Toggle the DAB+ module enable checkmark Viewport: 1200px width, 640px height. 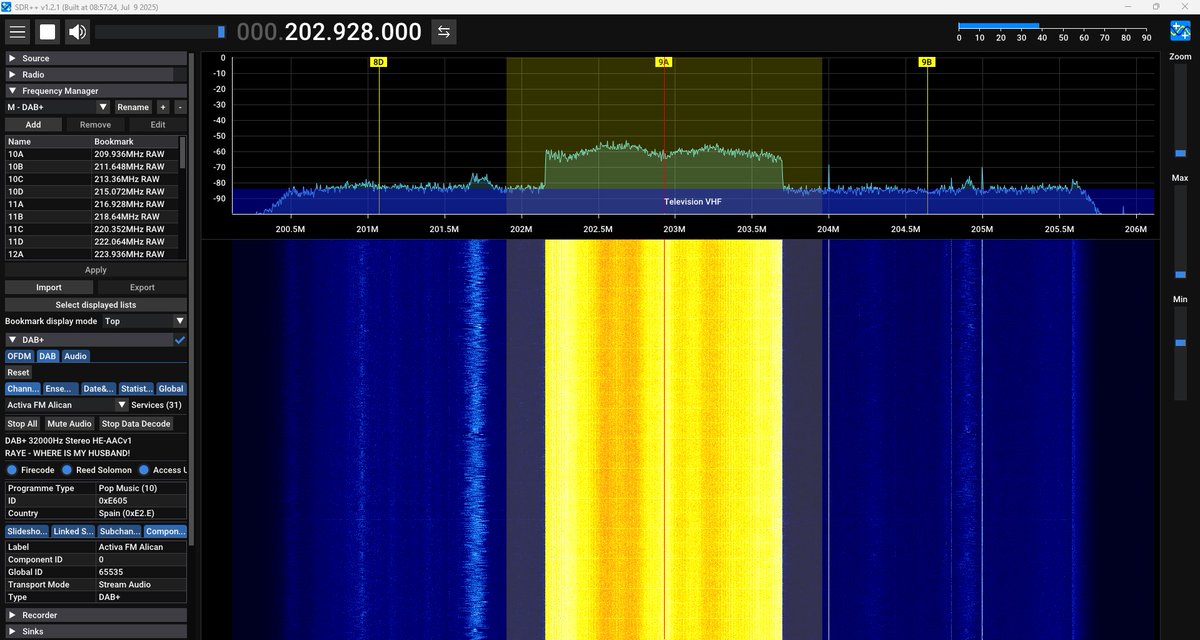click(x=180, y=340)
